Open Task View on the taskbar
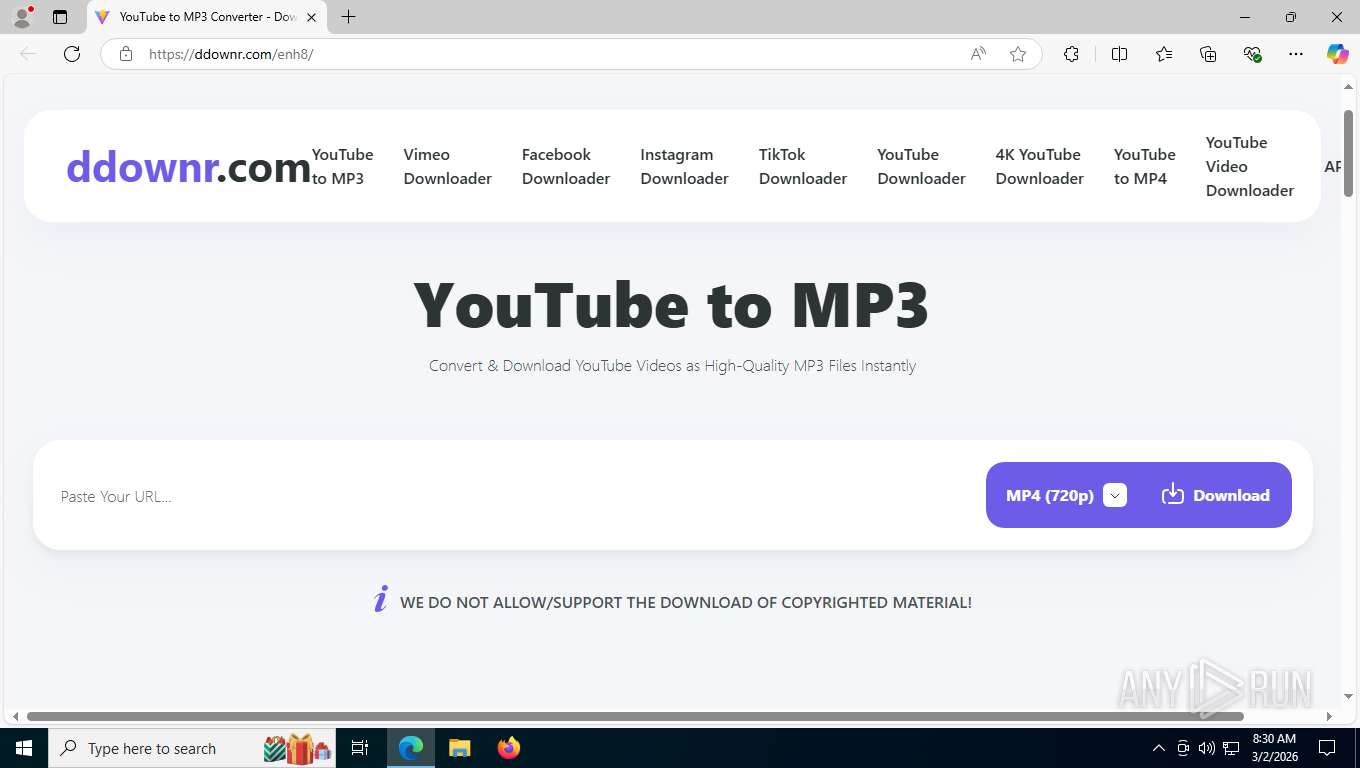 pos(360,748)
